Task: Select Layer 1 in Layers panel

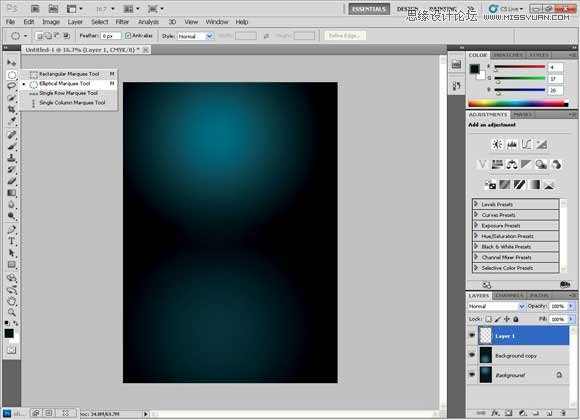Action: 523,336
